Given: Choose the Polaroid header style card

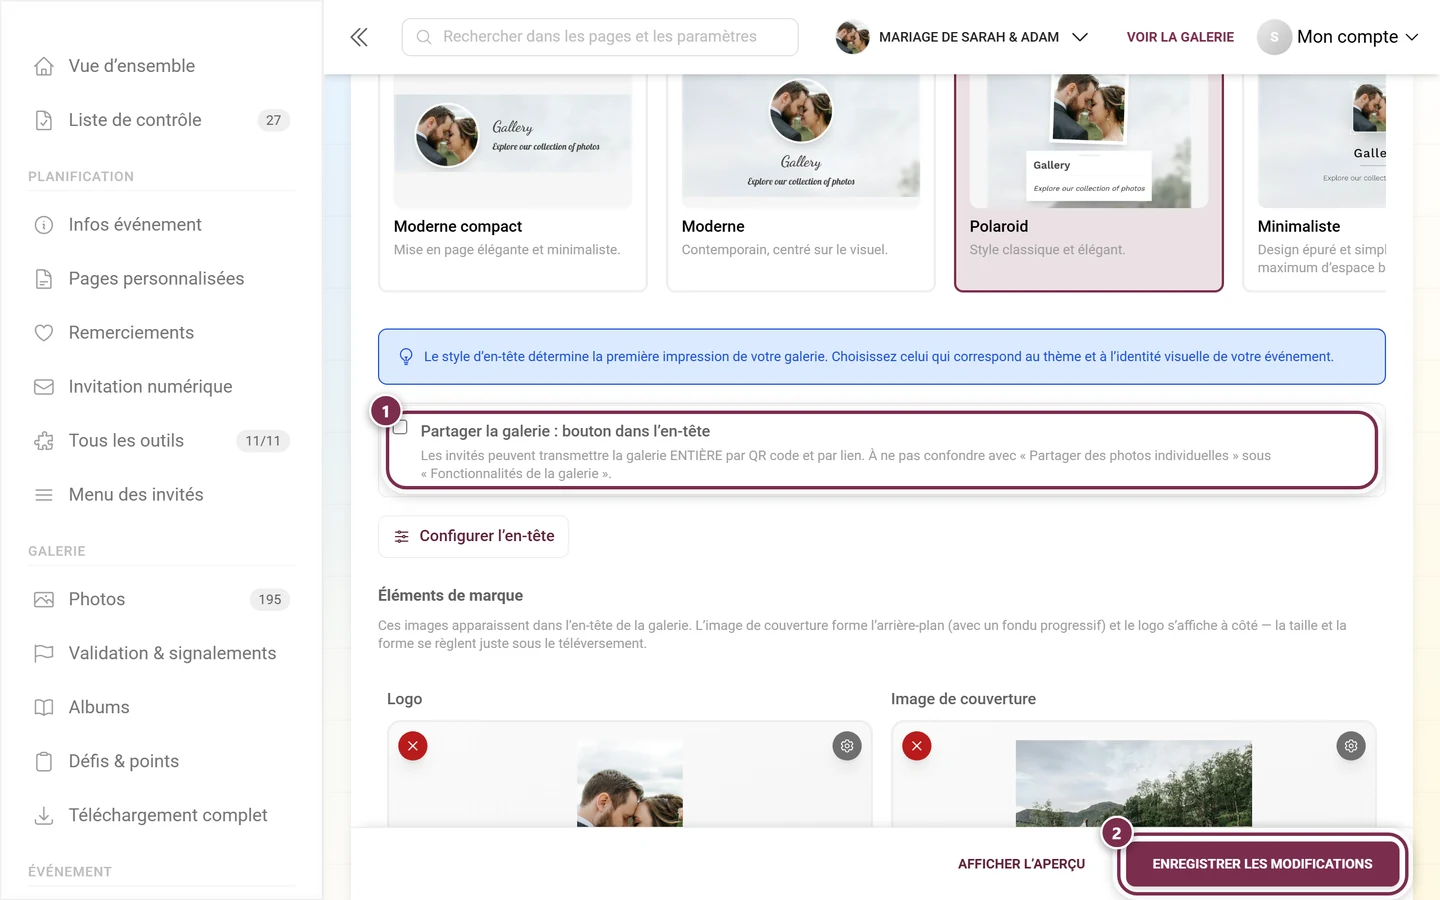Looking at the screenshot, I should point(1089,182).
